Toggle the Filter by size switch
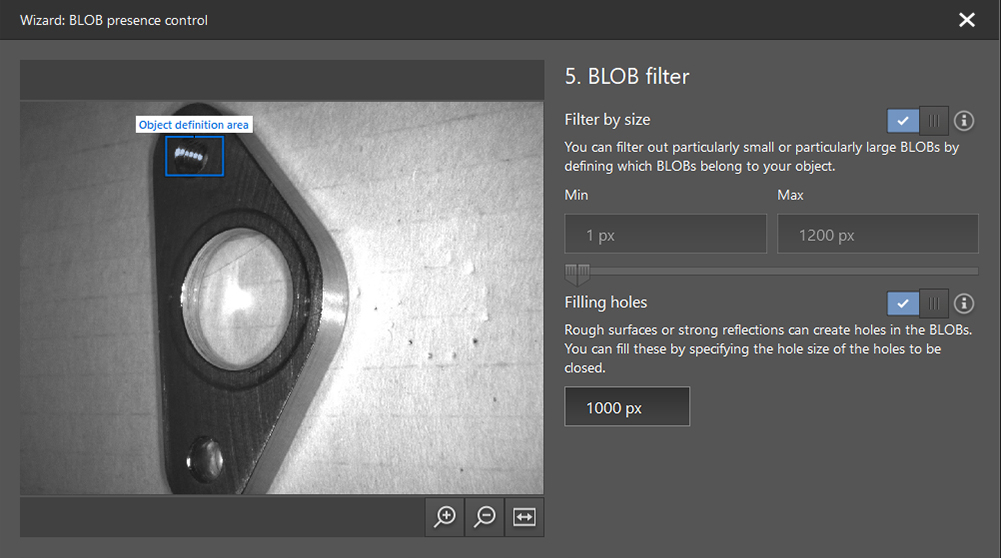The width and height of the screenshot is (1001, 558). [x=917, y=120]
